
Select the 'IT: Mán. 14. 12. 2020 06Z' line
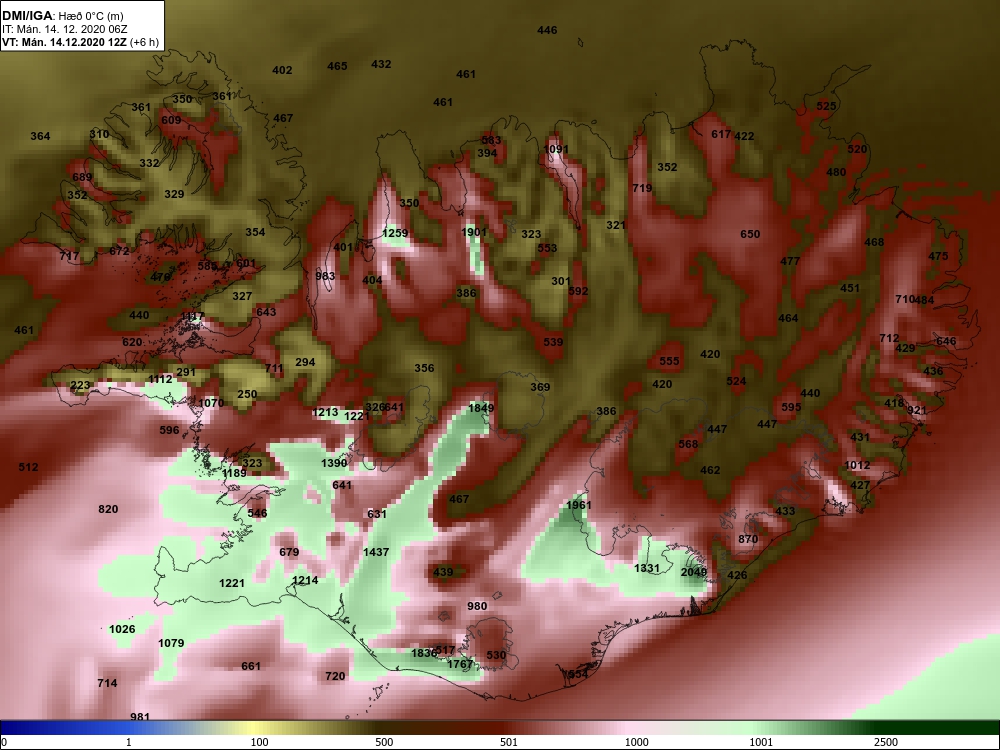(65, 29)
